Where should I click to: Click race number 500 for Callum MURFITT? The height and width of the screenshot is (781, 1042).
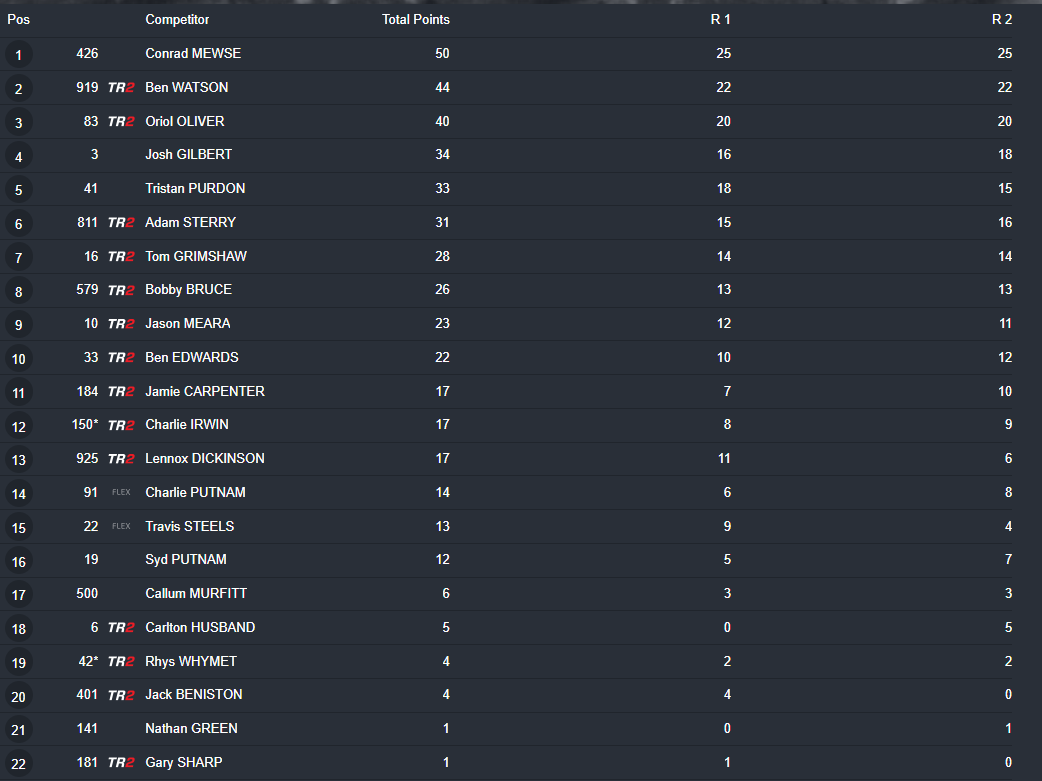[87, 593]
